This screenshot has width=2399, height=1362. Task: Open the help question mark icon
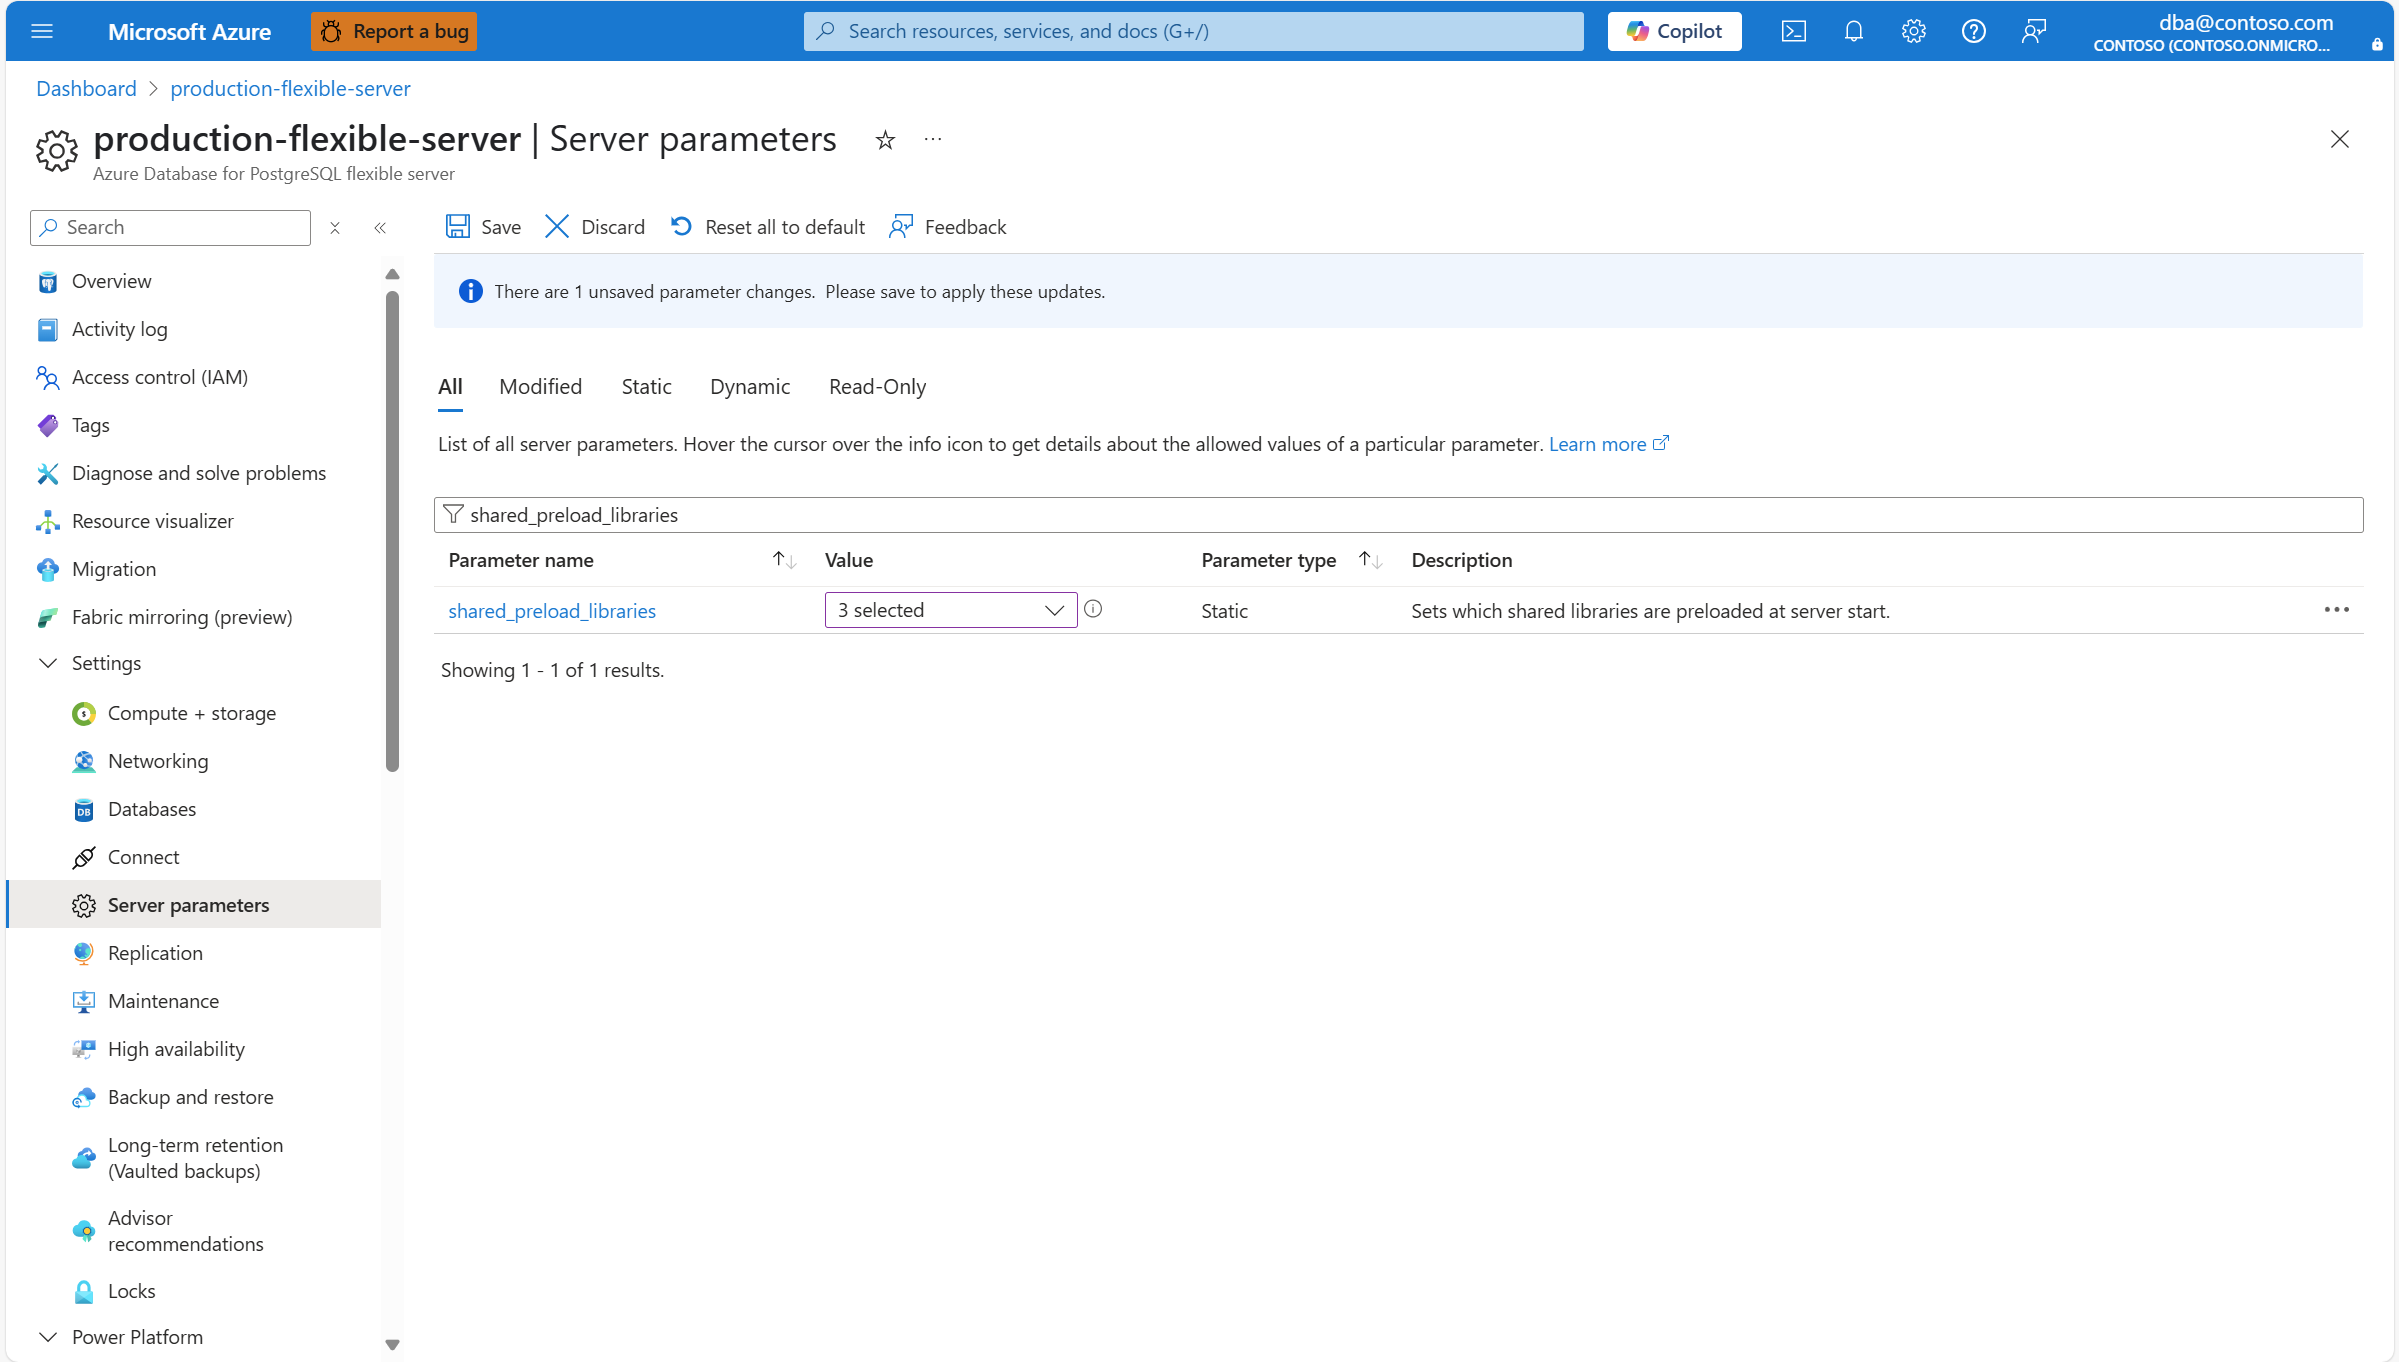click(1973, 31)
